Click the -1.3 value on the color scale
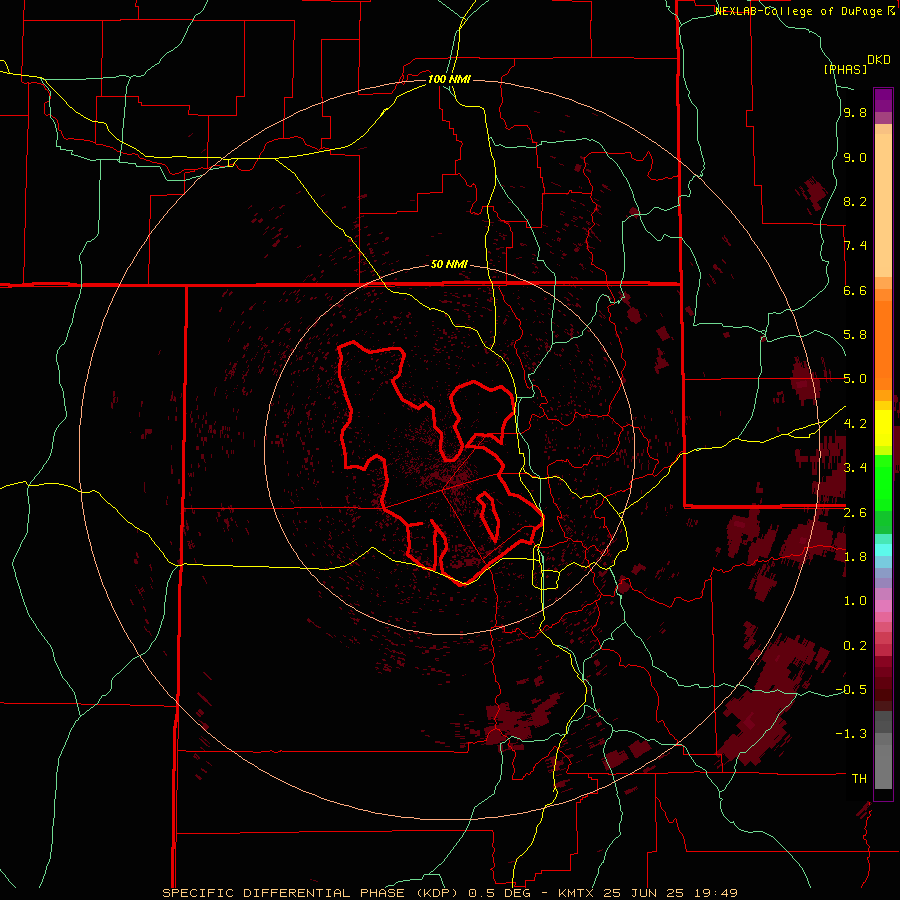 click(x=851, y=734)
